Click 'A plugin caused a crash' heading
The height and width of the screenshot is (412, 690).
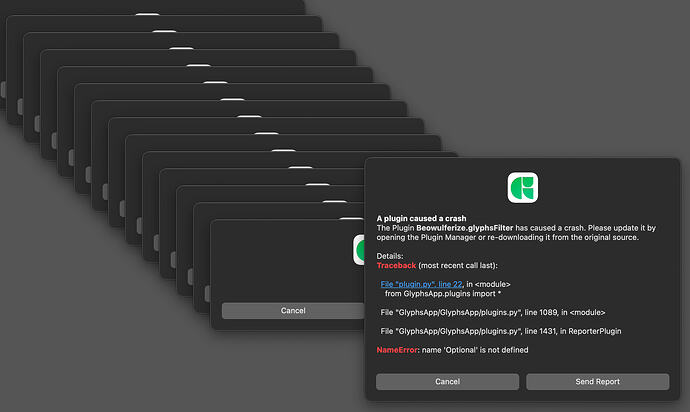click(421, 218)
